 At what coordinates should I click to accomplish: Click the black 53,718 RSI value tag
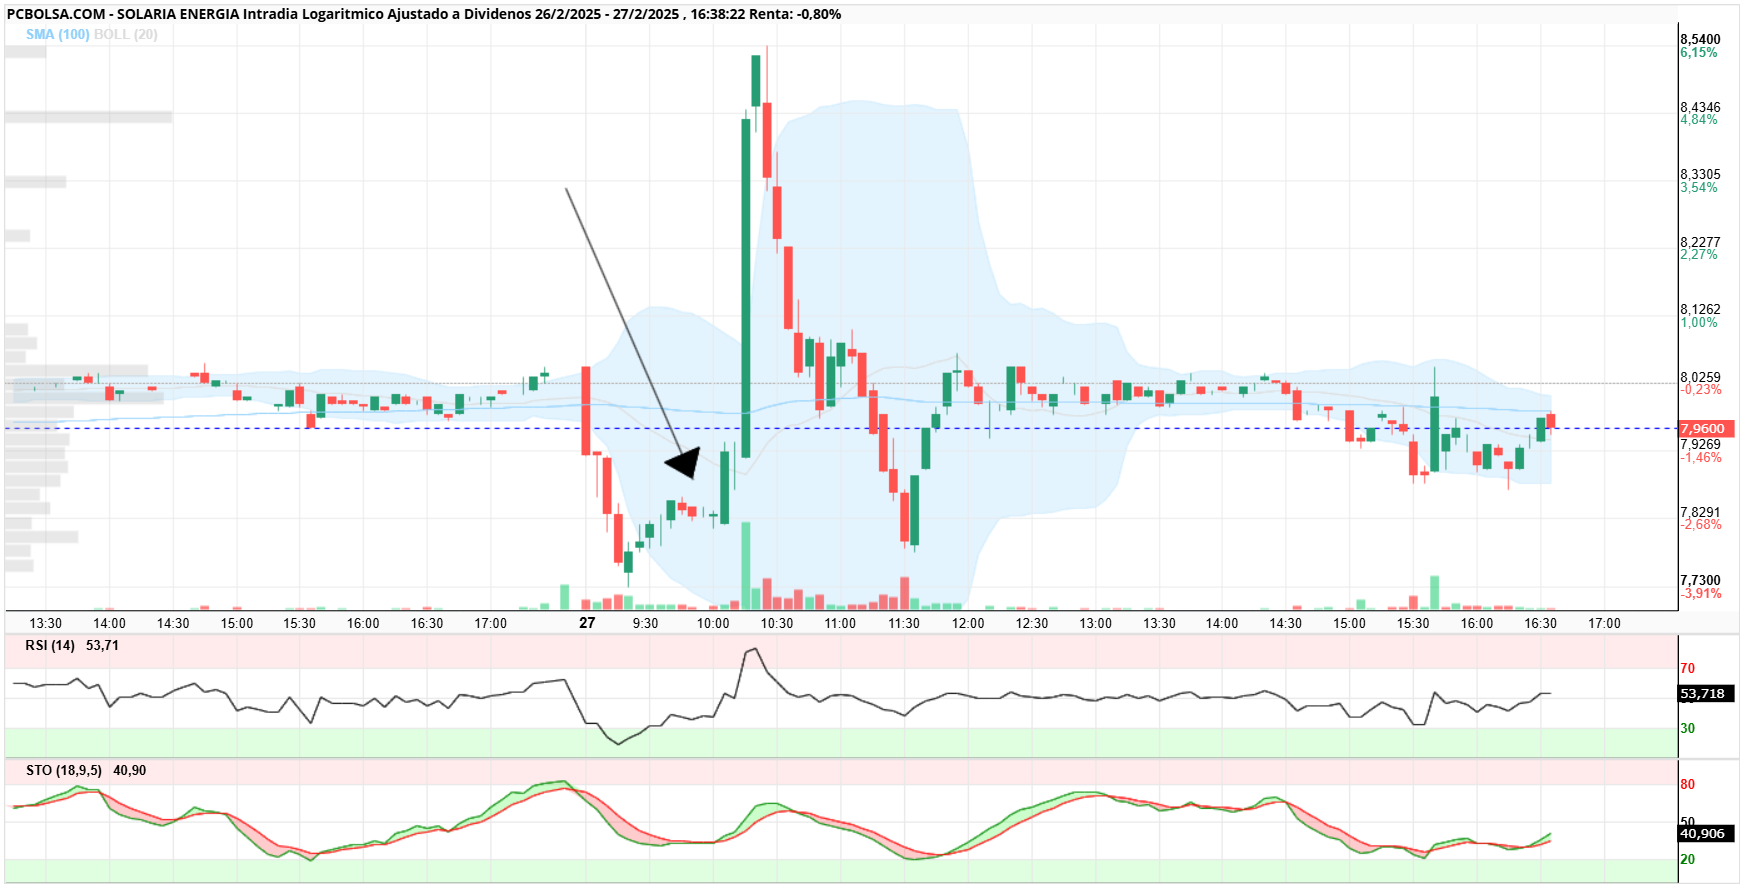pos(1705,693)
